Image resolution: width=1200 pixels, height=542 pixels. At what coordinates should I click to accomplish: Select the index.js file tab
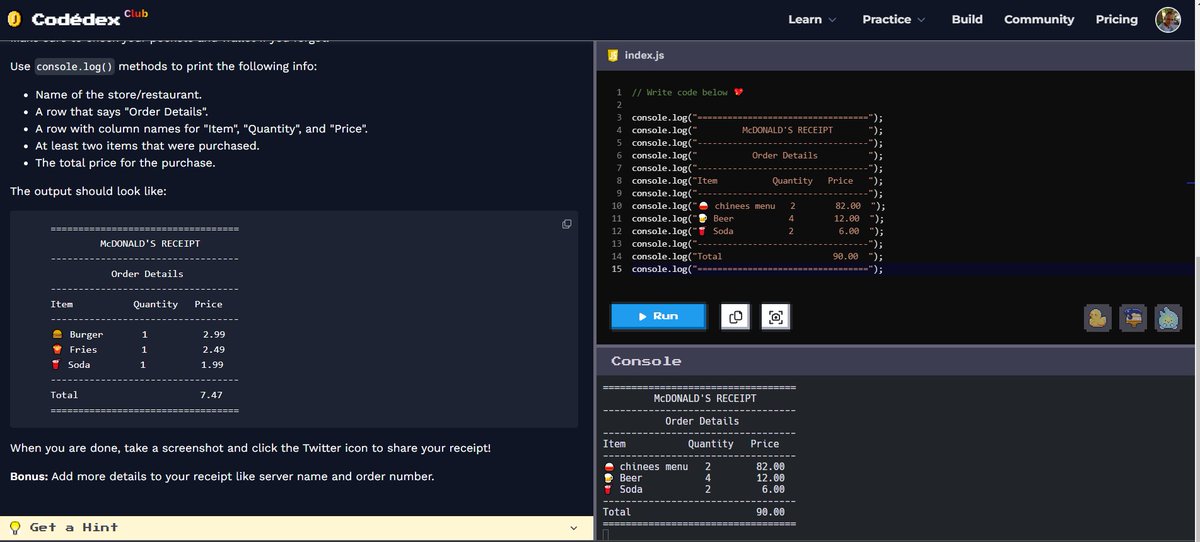coord(635,55)
